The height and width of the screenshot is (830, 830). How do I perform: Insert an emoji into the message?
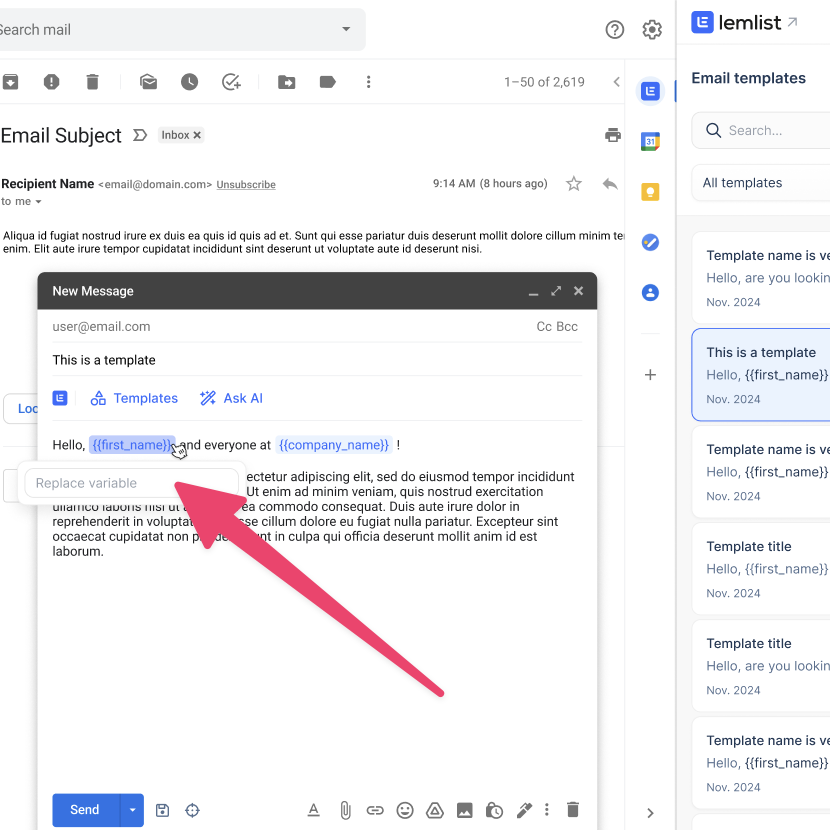pyautogui.click(x=405, y=810)
